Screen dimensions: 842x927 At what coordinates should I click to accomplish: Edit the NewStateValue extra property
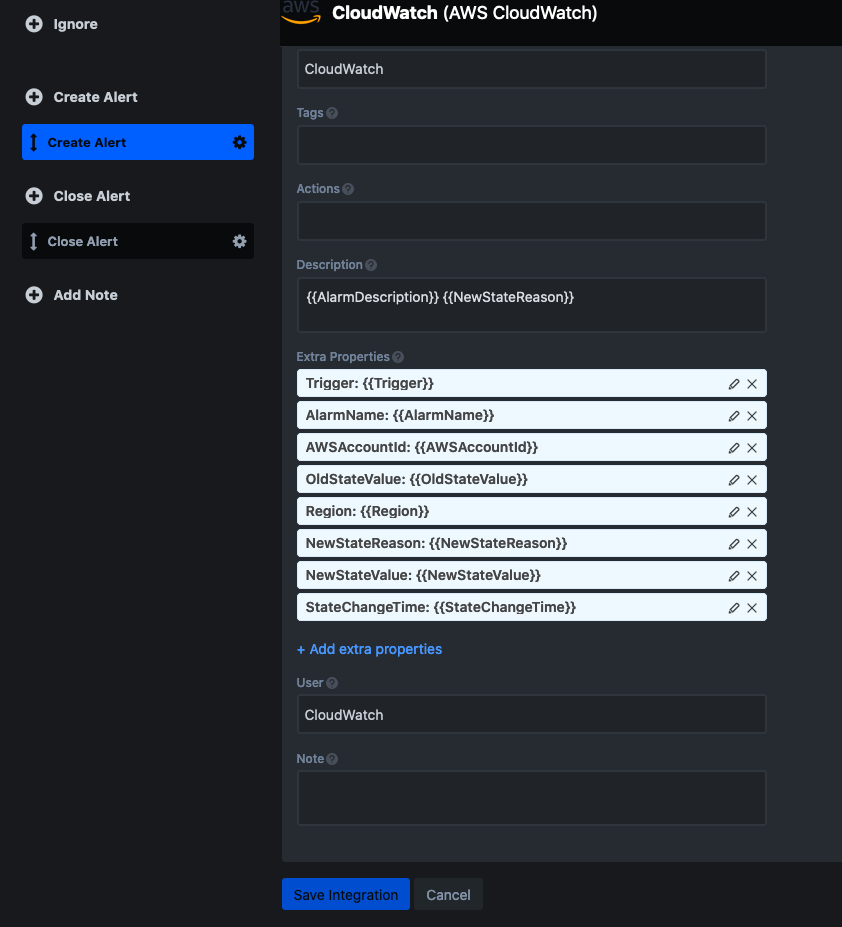[734, 575]
